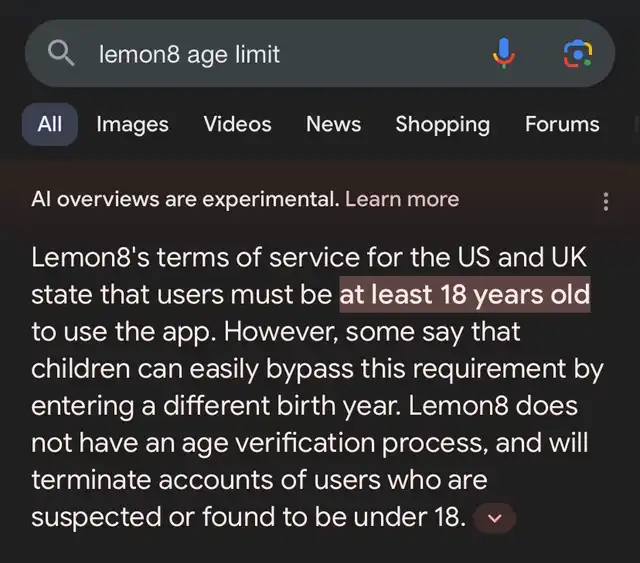Go to the Forums tab
This screenshot has width=640, height=563.
point(562,124)
